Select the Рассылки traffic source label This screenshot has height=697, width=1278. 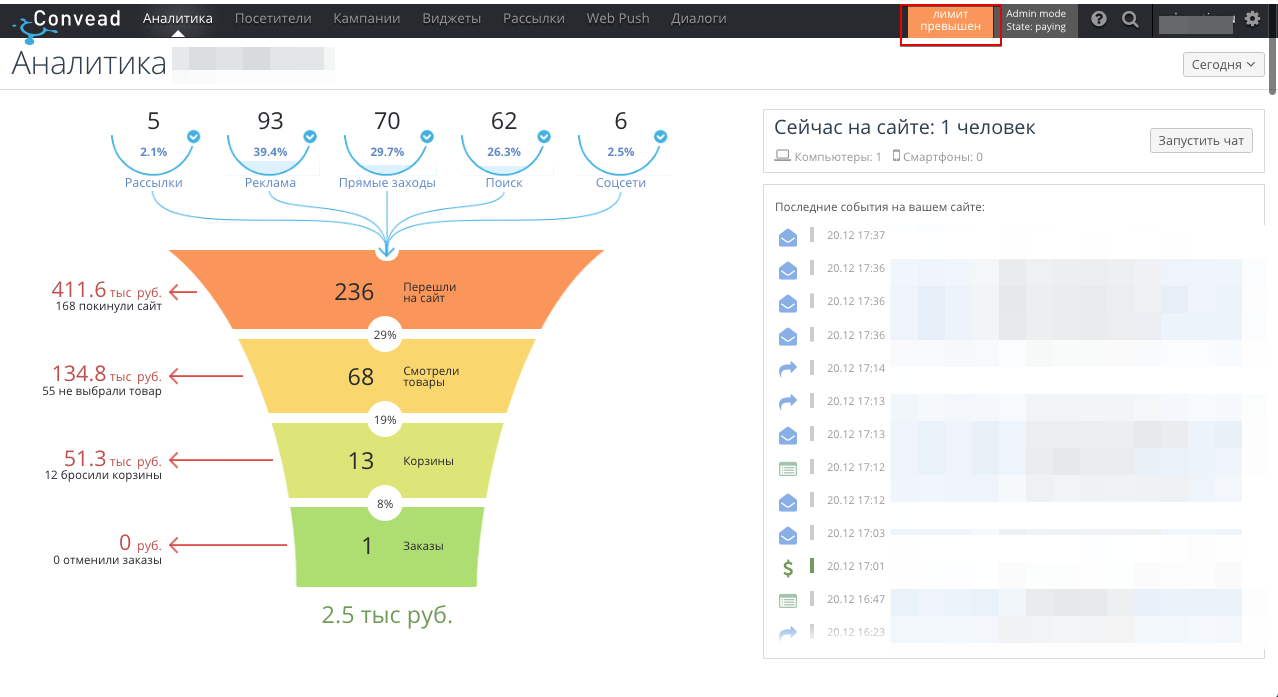pyautogui.click(x=154, y=183)
